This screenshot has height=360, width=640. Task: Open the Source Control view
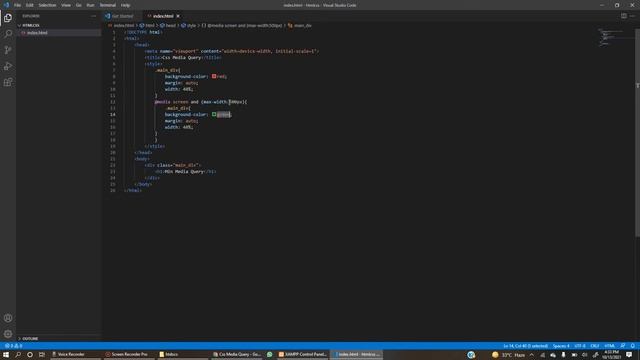(8, 50)
